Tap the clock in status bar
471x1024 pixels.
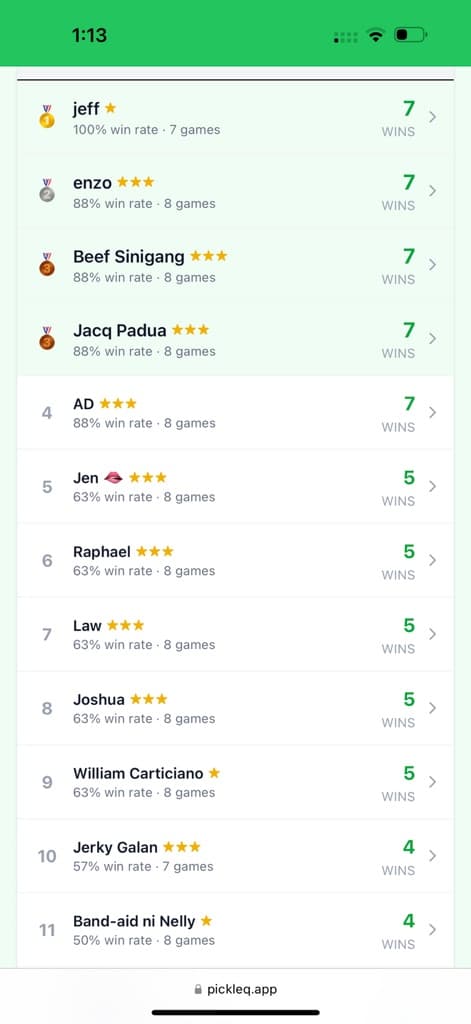89,35
